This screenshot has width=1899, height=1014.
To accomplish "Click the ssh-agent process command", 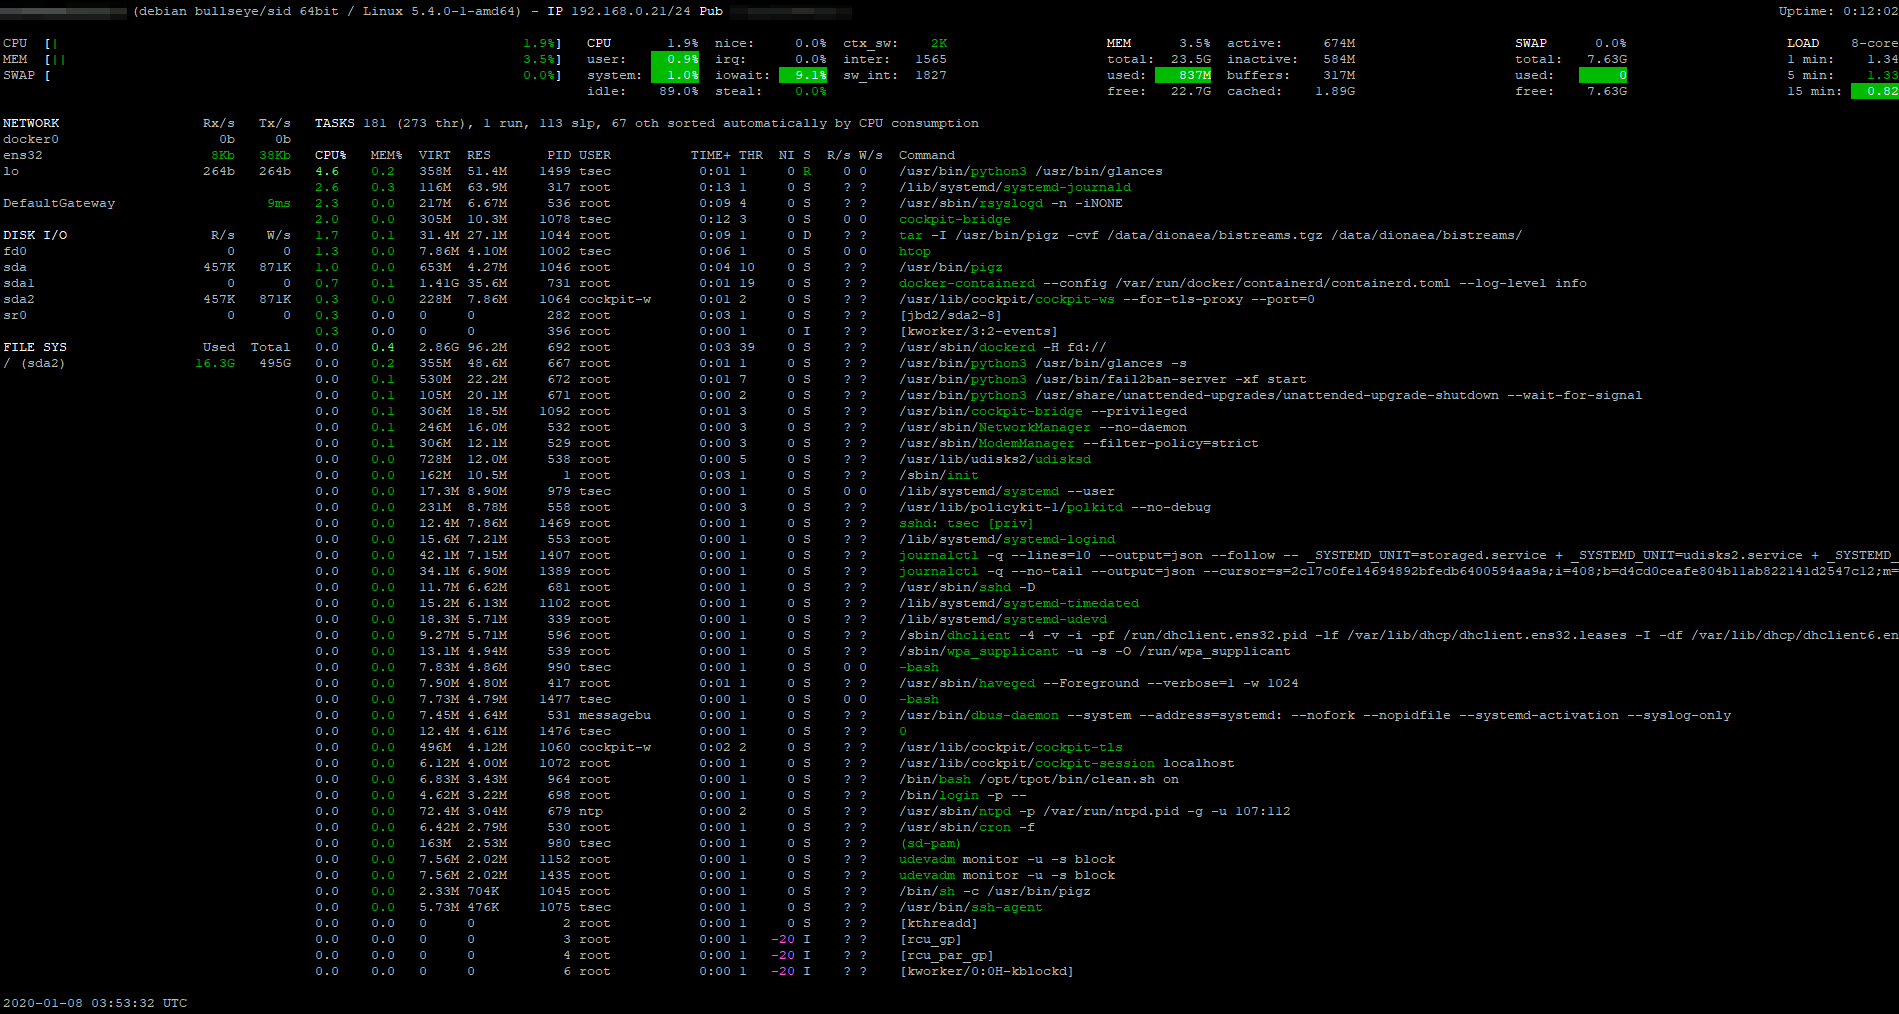I will tap(971, 907).
